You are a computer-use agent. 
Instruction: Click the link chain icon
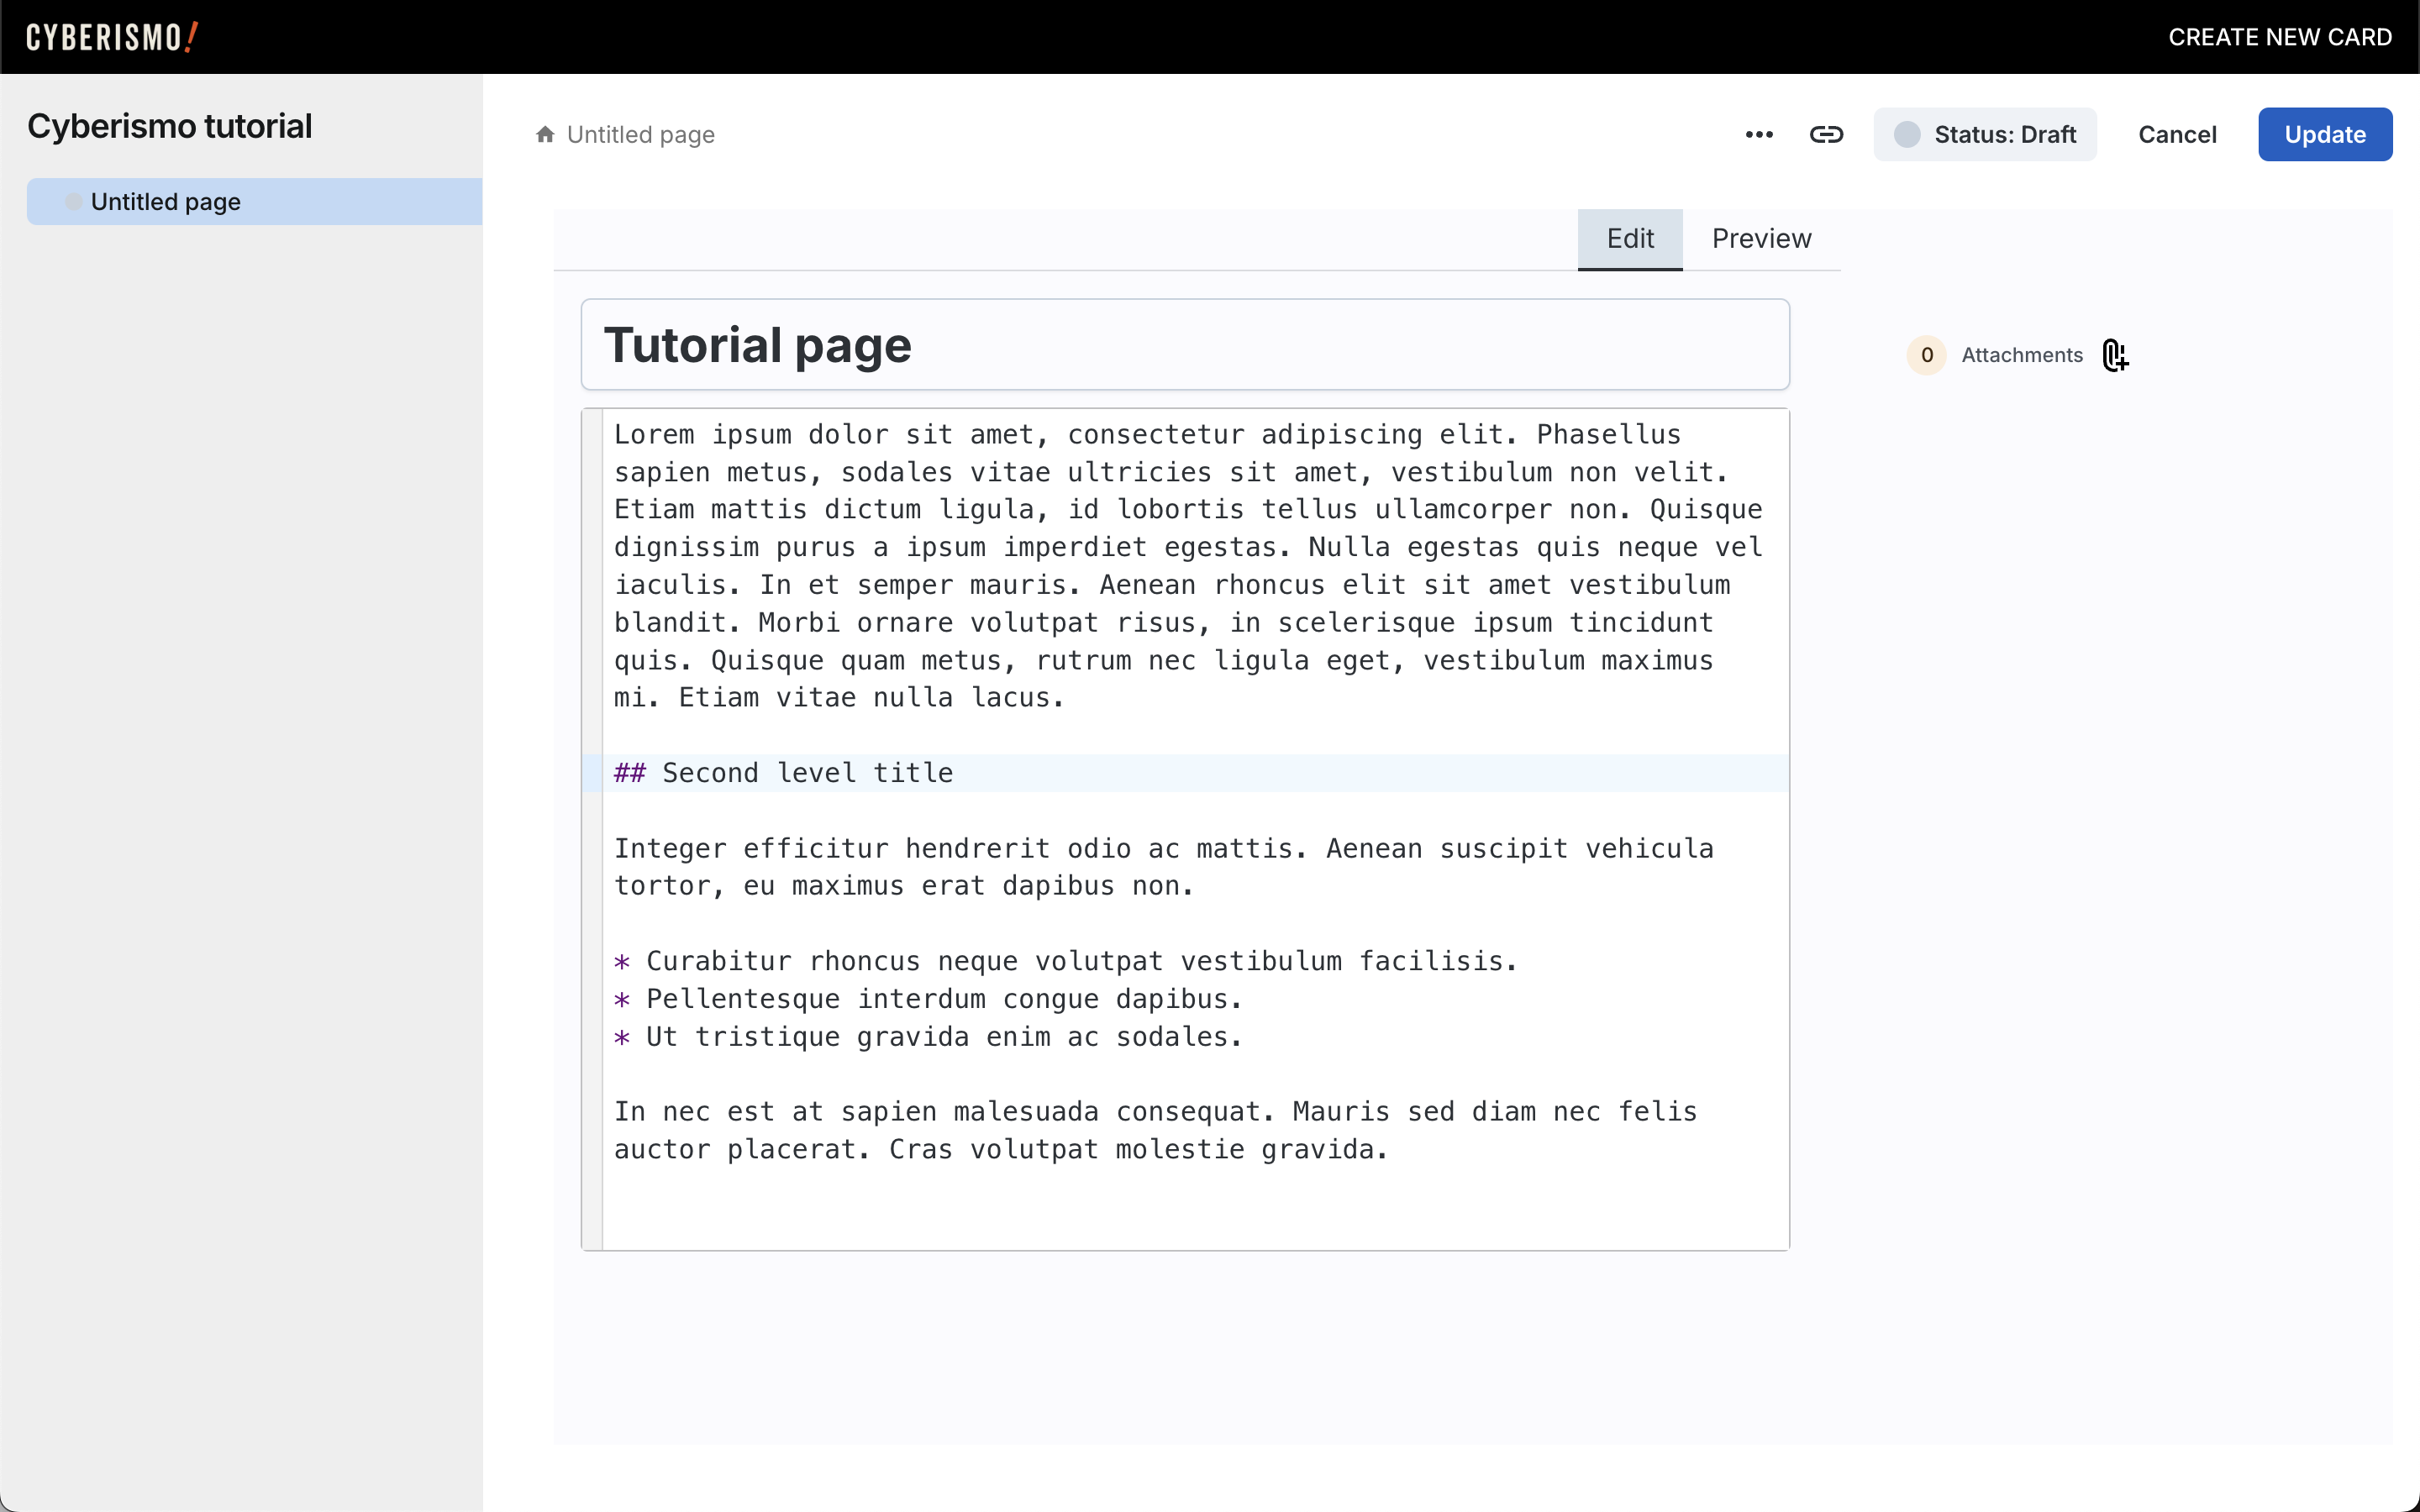tap(1826, 134)
